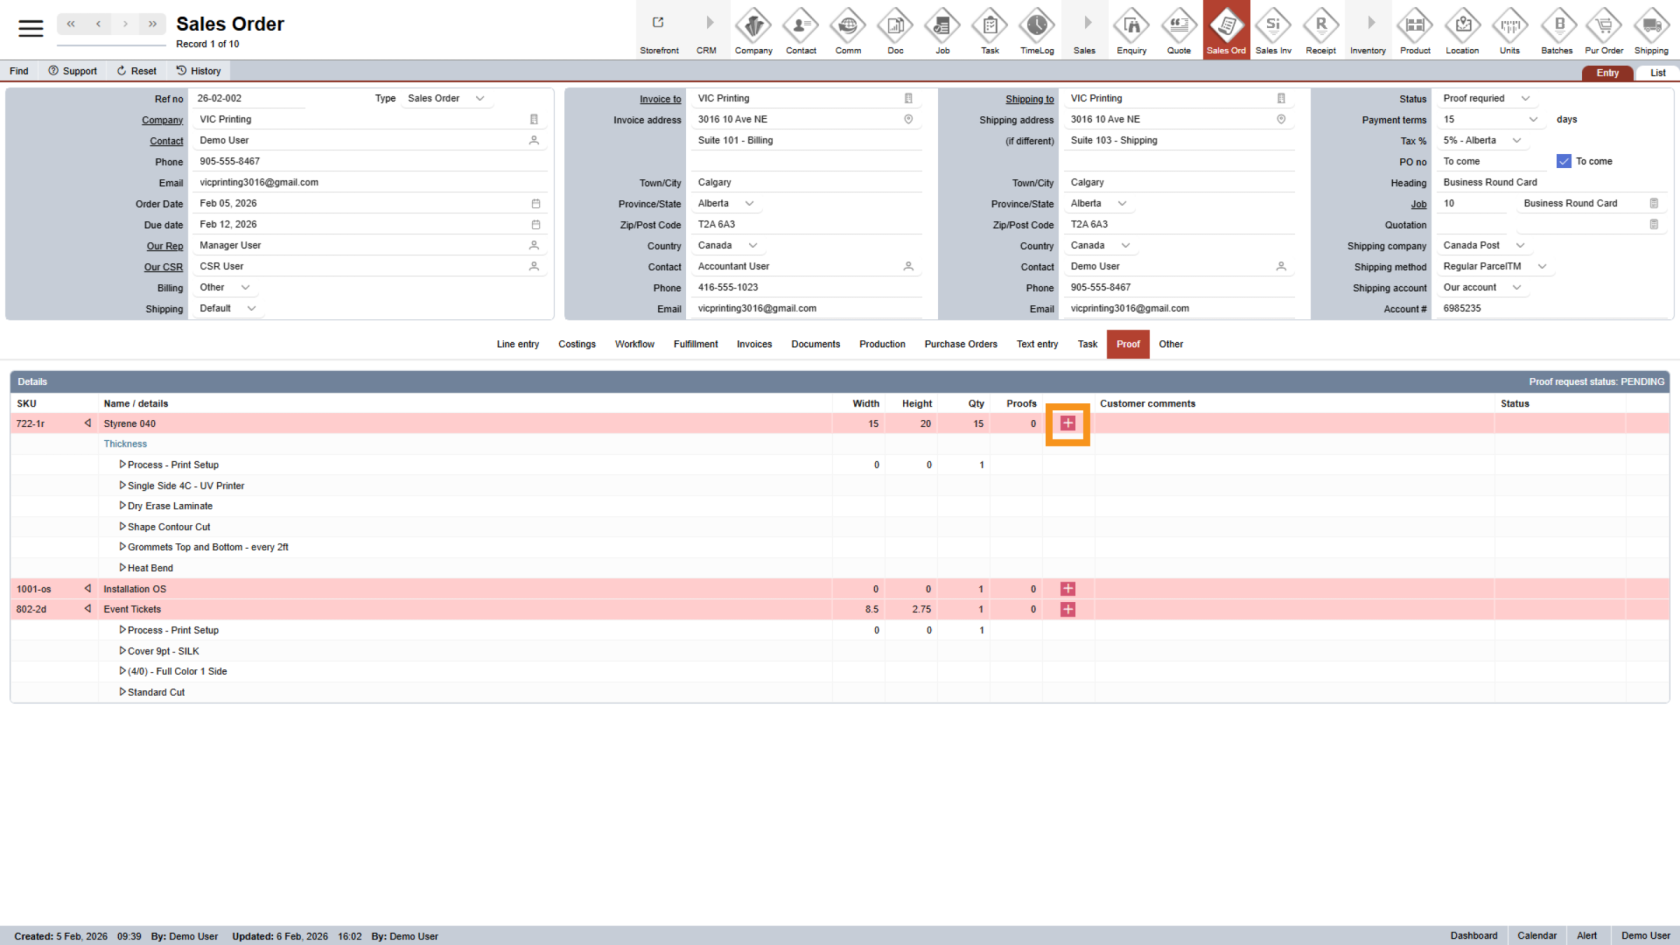Go to next record arrow
The width and height of the screenshot is (1680, 945).
point(125,24)
